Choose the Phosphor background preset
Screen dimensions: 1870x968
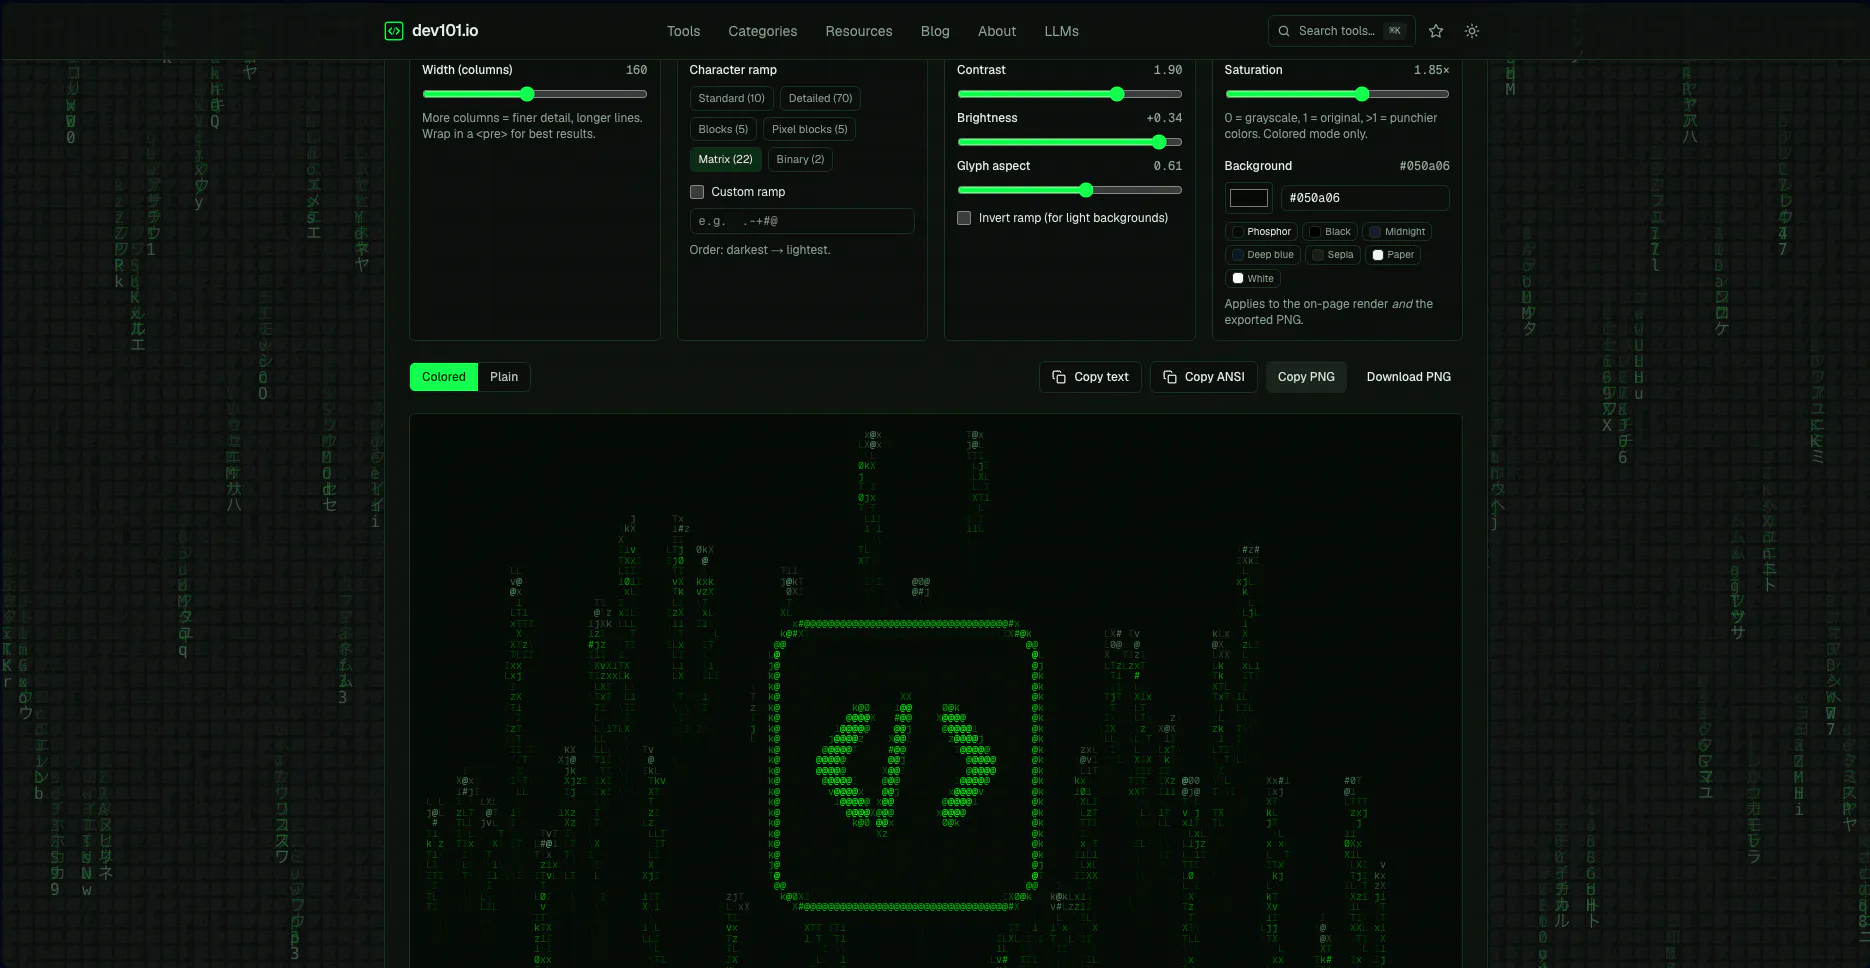coord(1261,232)
